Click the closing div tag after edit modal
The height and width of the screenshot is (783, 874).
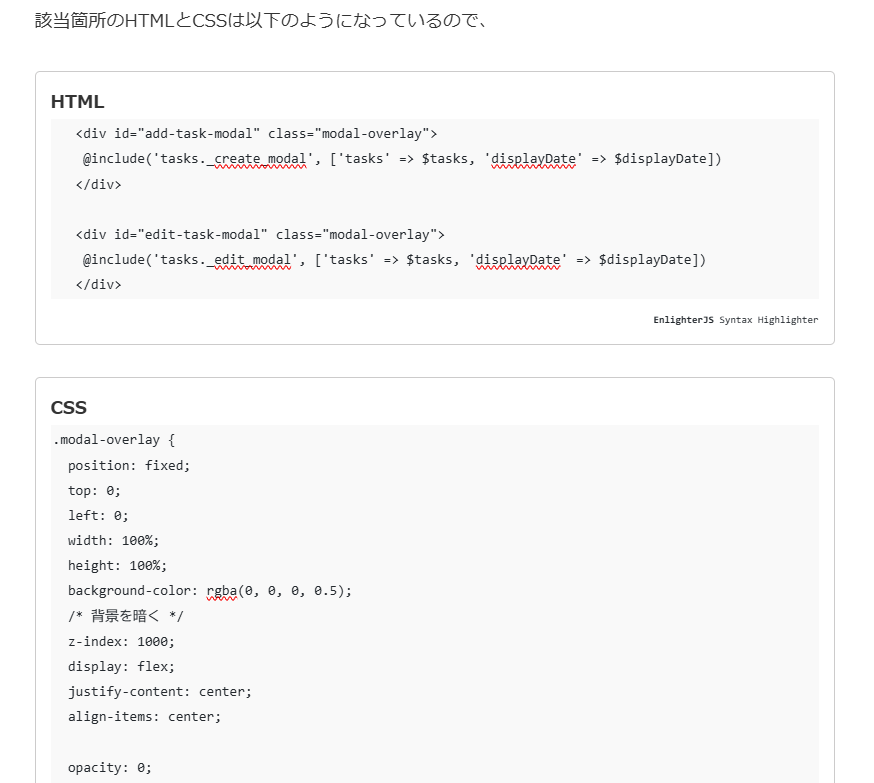tap(98, 285)
